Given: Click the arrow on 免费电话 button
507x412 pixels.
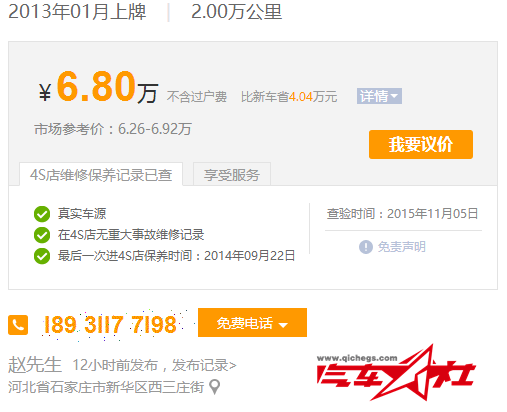Looking at the screenshot, I should (x=283, y=325).
